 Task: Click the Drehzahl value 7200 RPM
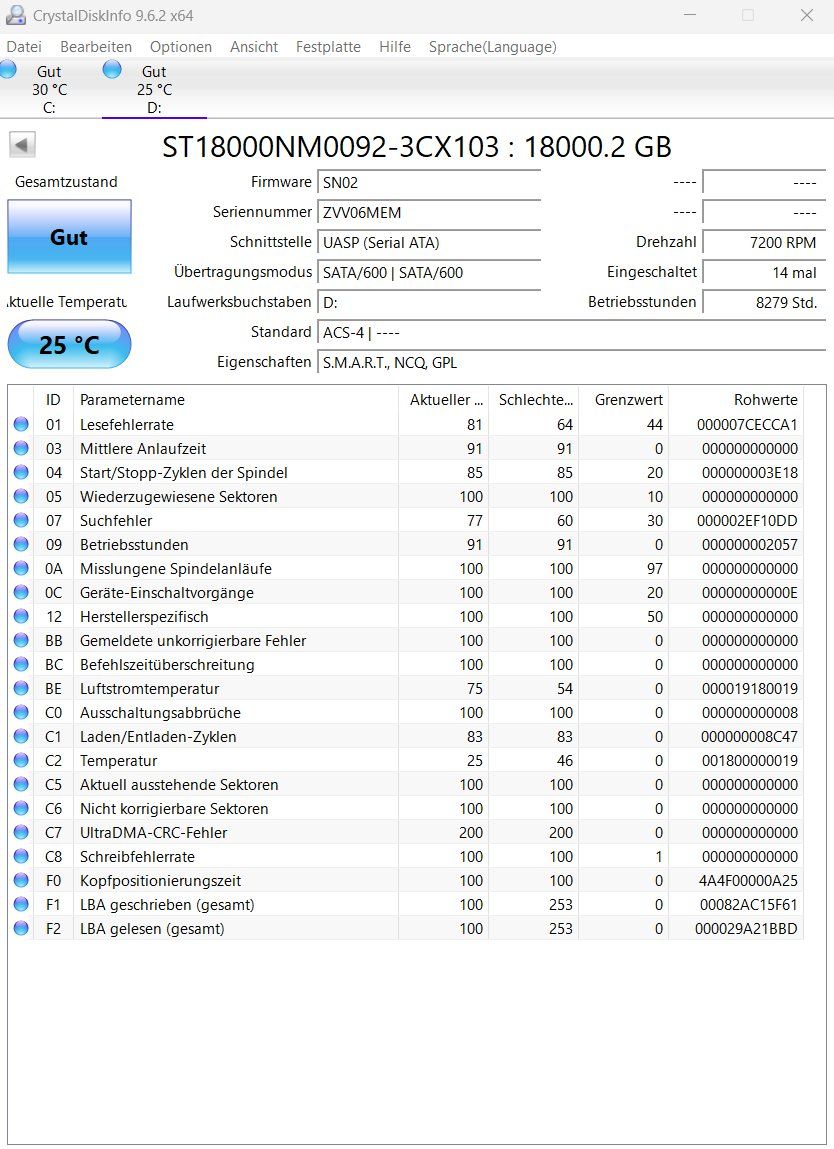764,243
